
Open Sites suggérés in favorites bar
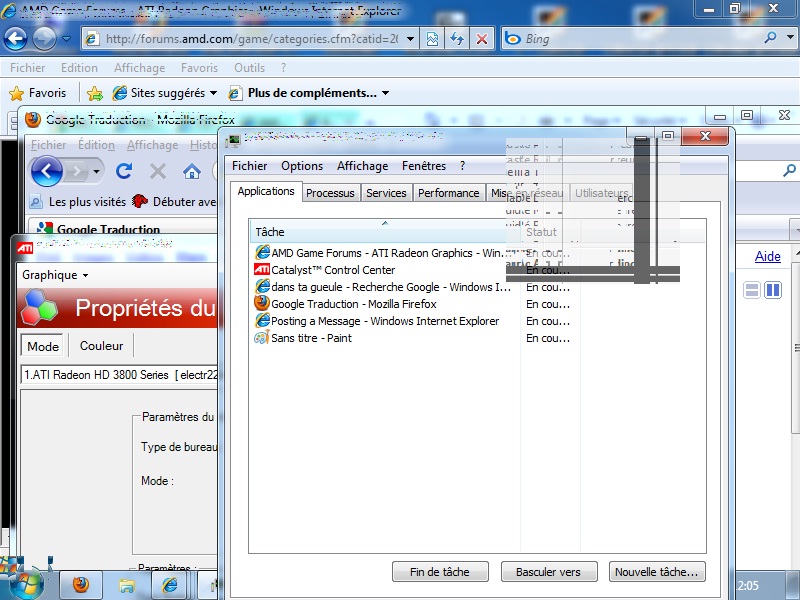[x=165, y=93]
